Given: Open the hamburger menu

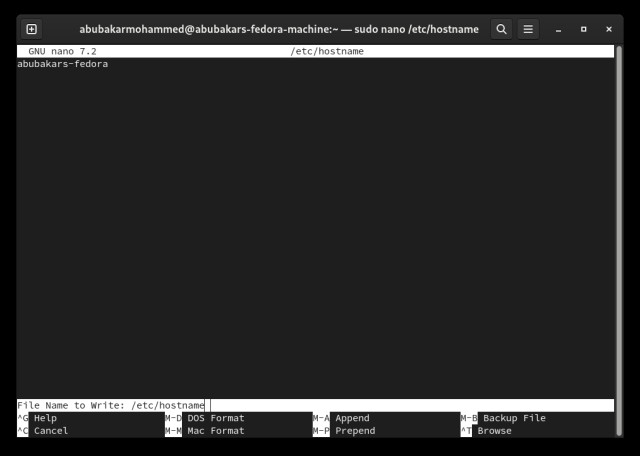Looking at the screenshot, I should 528,29.
